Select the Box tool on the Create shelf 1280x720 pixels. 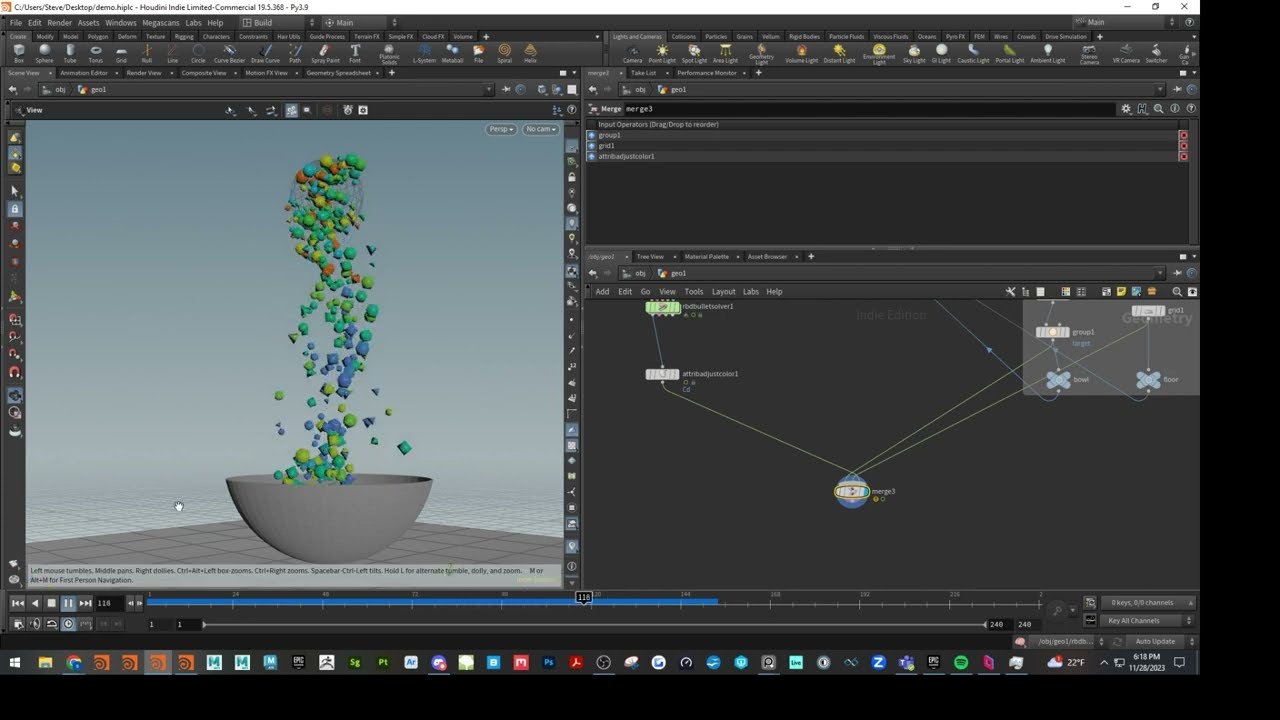click(19, 53)
